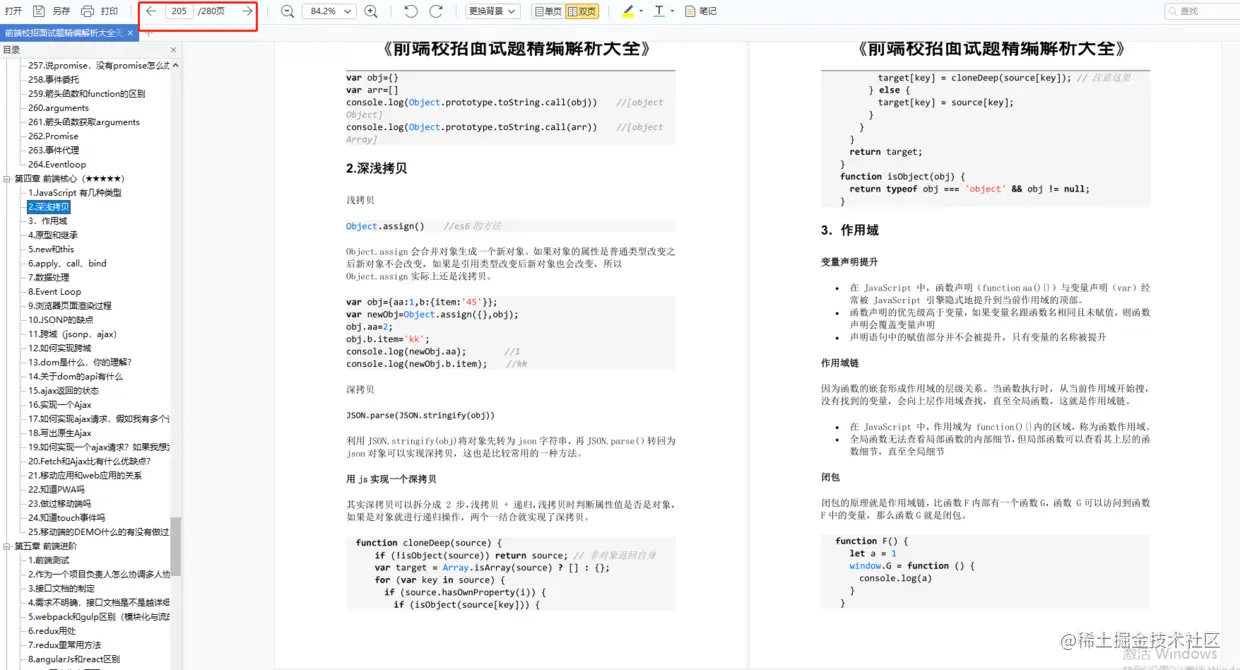Select outline item 11.跨域 (jsonp, ajax)
Image resolution: width=1240 pixels, height=670 pixels.
(72, 334)
